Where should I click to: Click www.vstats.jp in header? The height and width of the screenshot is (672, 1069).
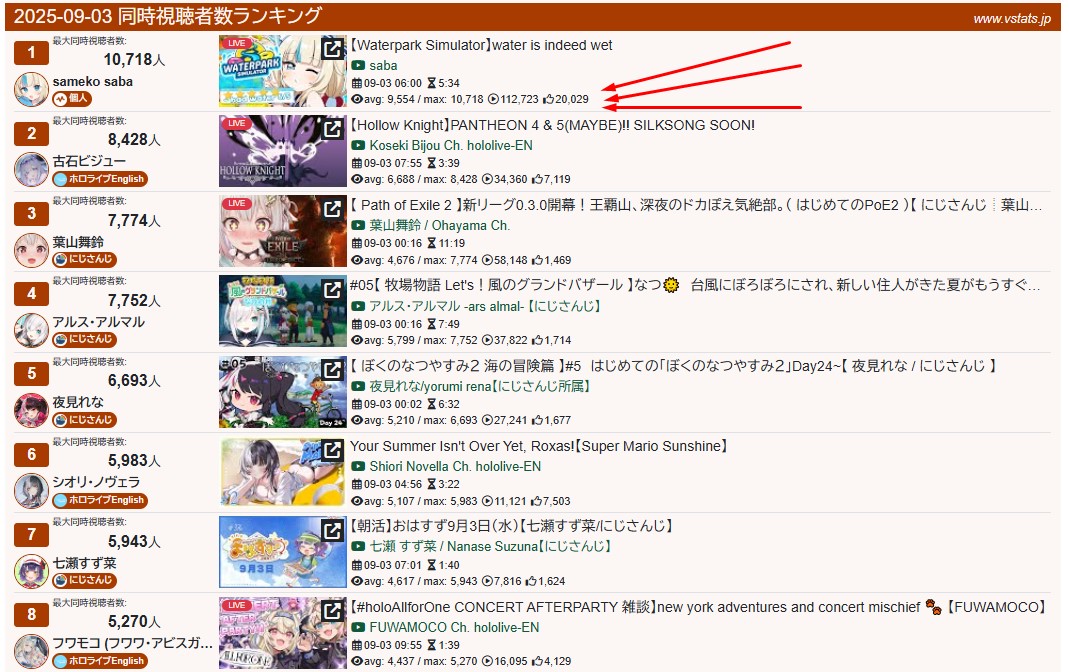1012,19
